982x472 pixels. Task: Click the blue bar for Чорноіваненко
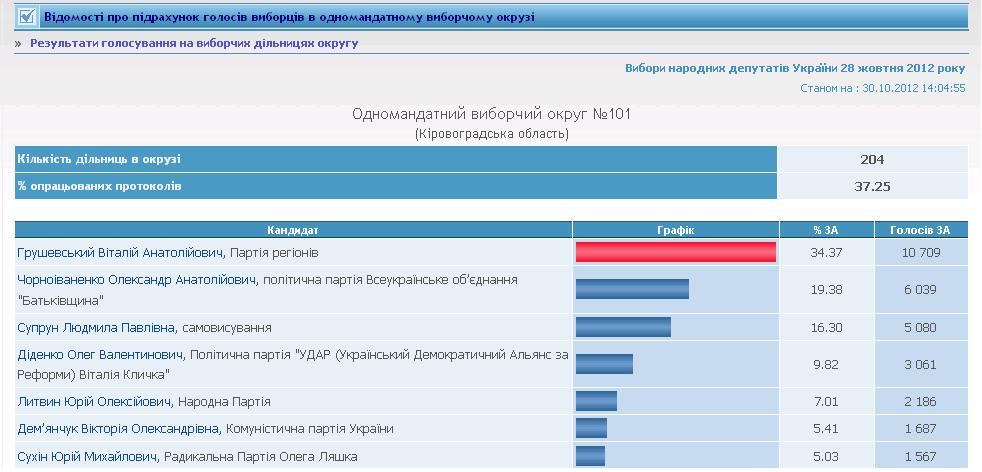point(632,289)
